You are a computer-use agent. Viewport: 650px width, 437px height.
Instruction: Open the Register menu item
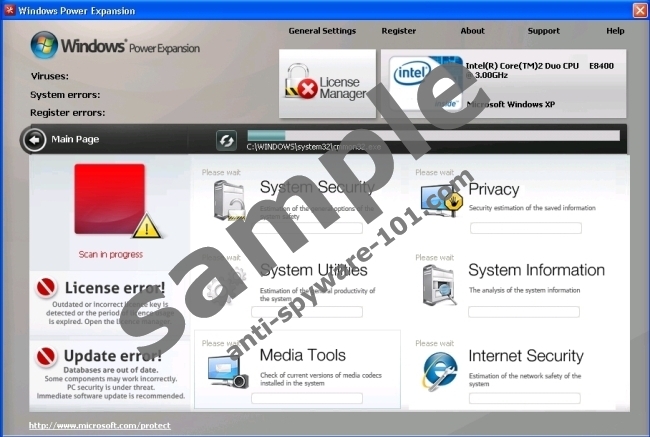pos(399,31)
